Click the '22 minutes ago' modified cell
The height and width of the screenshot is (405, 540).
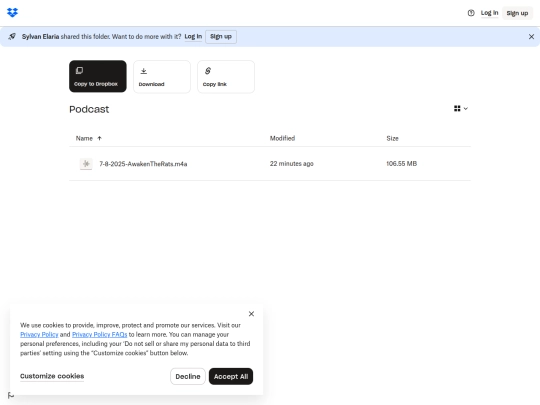tap(291, 164)
